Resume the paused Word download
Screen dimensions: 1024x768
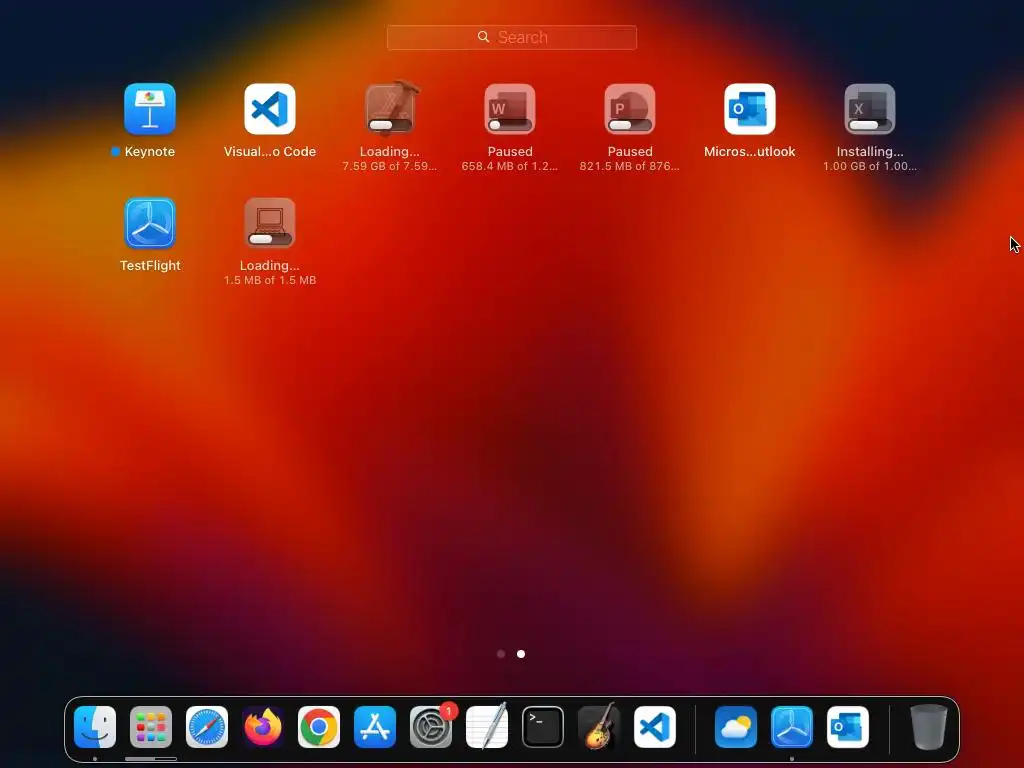point(510,109)
